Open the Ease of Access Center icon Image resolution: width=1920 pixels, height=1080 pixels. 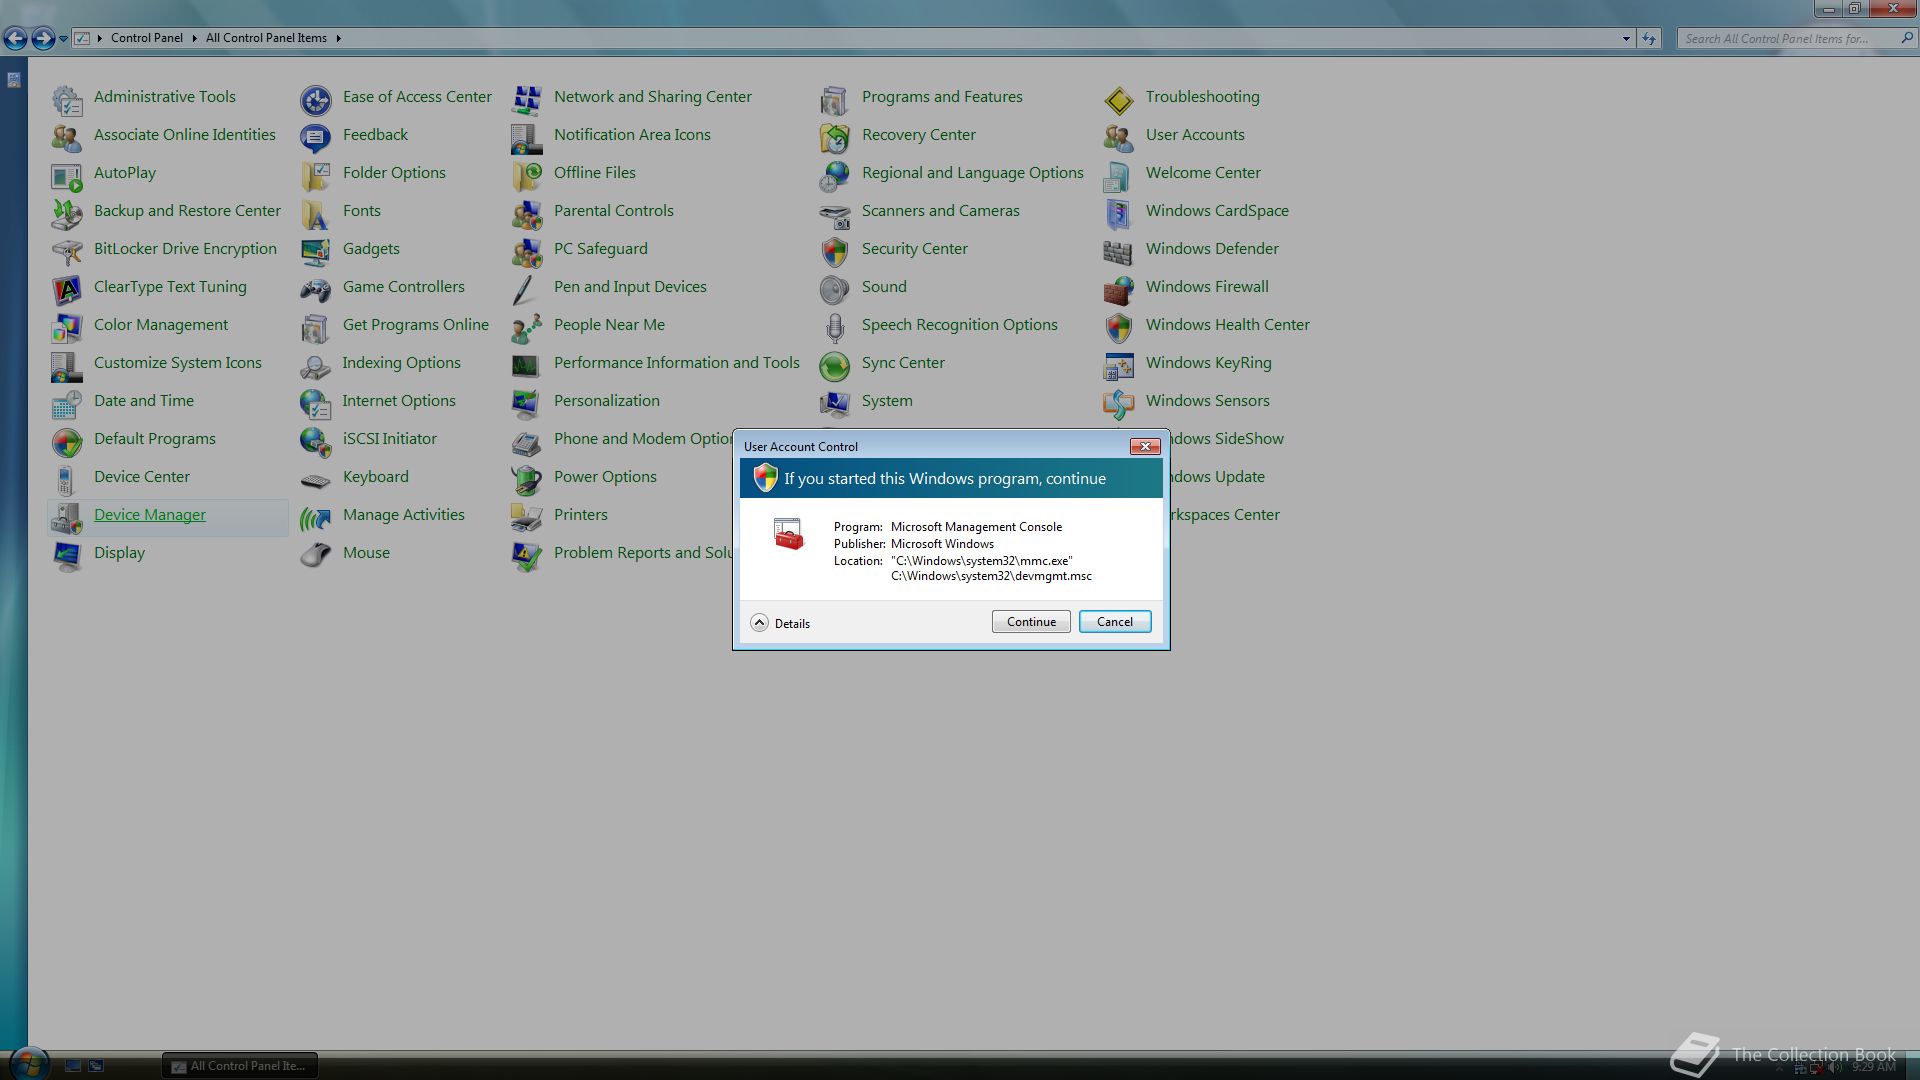316,99
